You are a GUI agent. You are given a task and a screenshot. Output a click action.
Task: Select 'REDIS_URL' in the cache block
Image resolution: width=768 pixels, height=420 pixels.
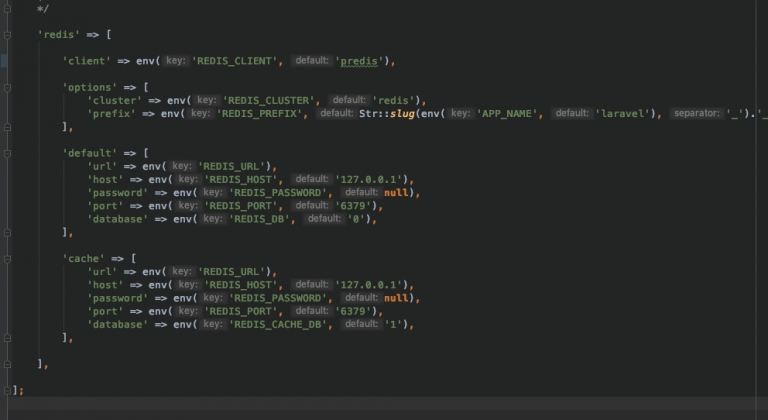[x=232, y=272]
